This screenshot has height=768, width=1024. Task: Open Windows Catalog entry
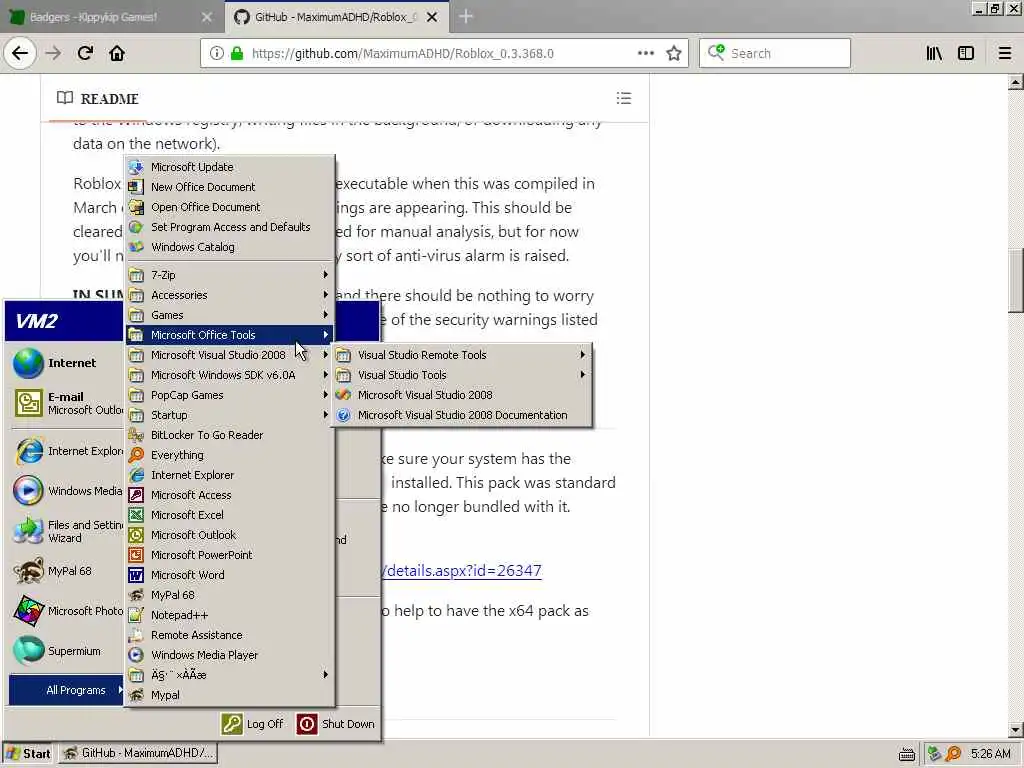click(x=231, y=247)
